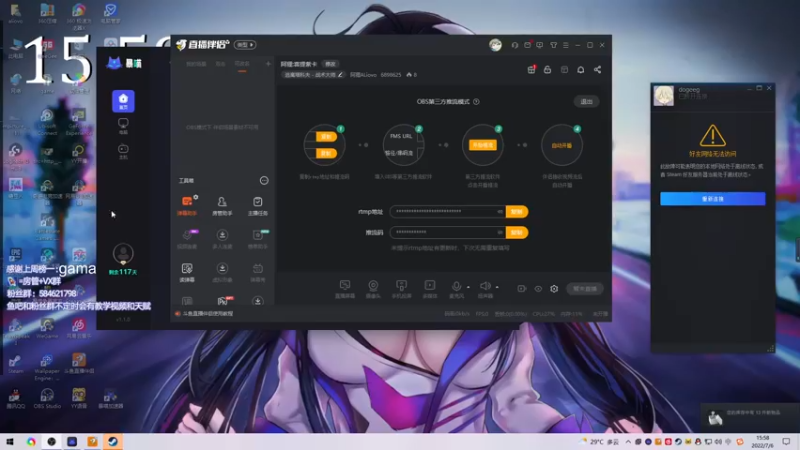Open the Douyu companion usage tutorial link
This screenshot has width=800, height=450.
204,314
